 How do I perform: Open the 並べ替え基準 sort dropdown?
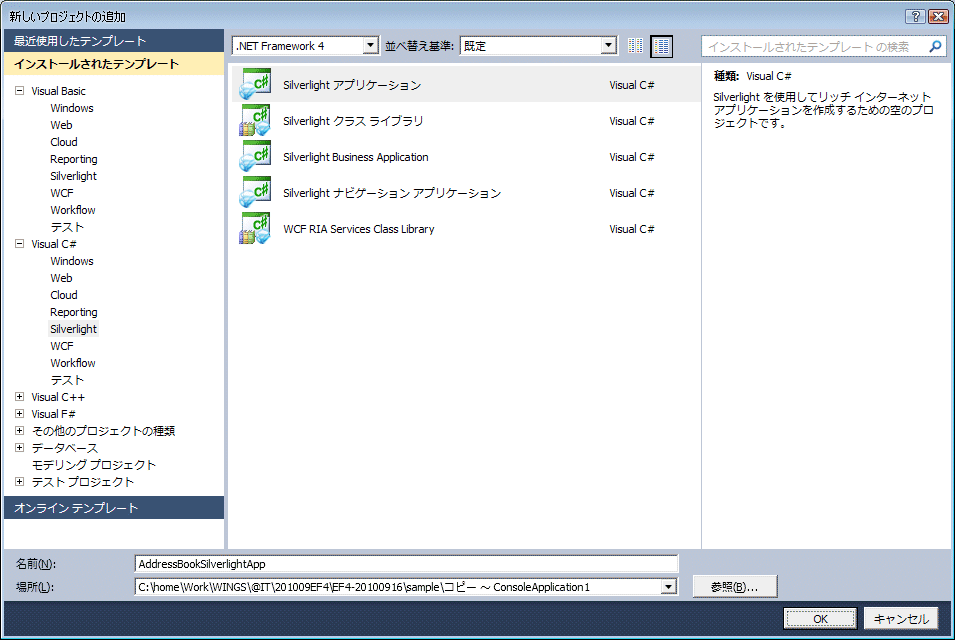(608, 46)
